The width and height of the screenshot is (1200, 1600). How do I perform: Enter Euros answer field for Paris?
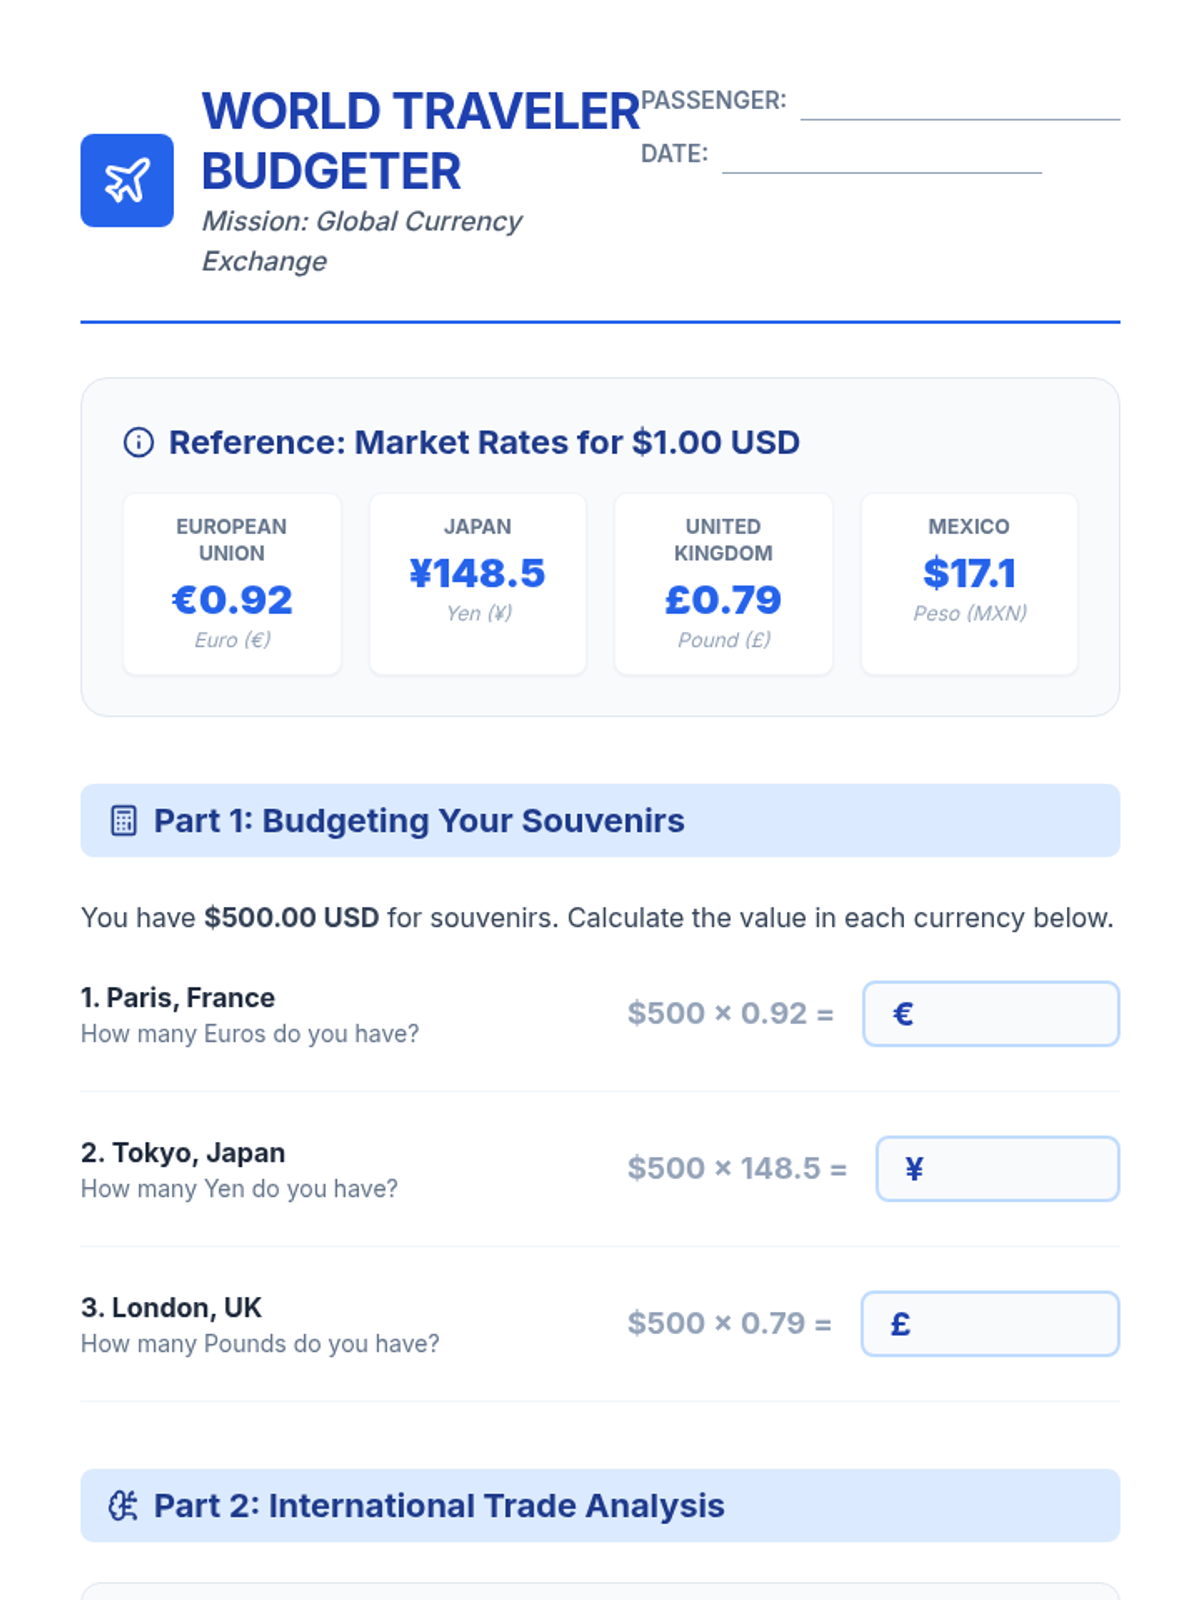(x=990, y=1014)
